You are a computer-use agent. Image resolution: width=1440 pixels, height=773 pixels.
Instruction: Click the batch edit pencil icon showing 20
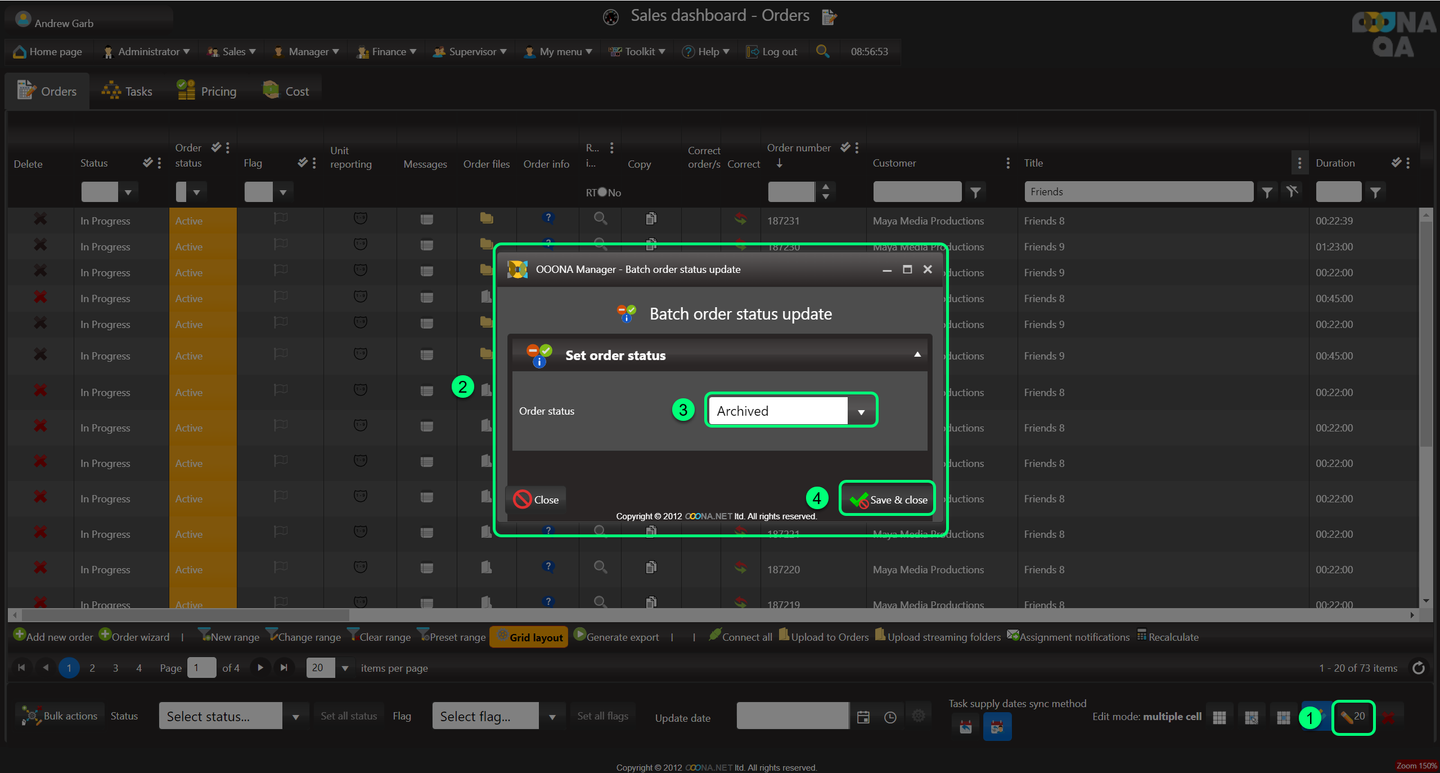pos(1353,717)
